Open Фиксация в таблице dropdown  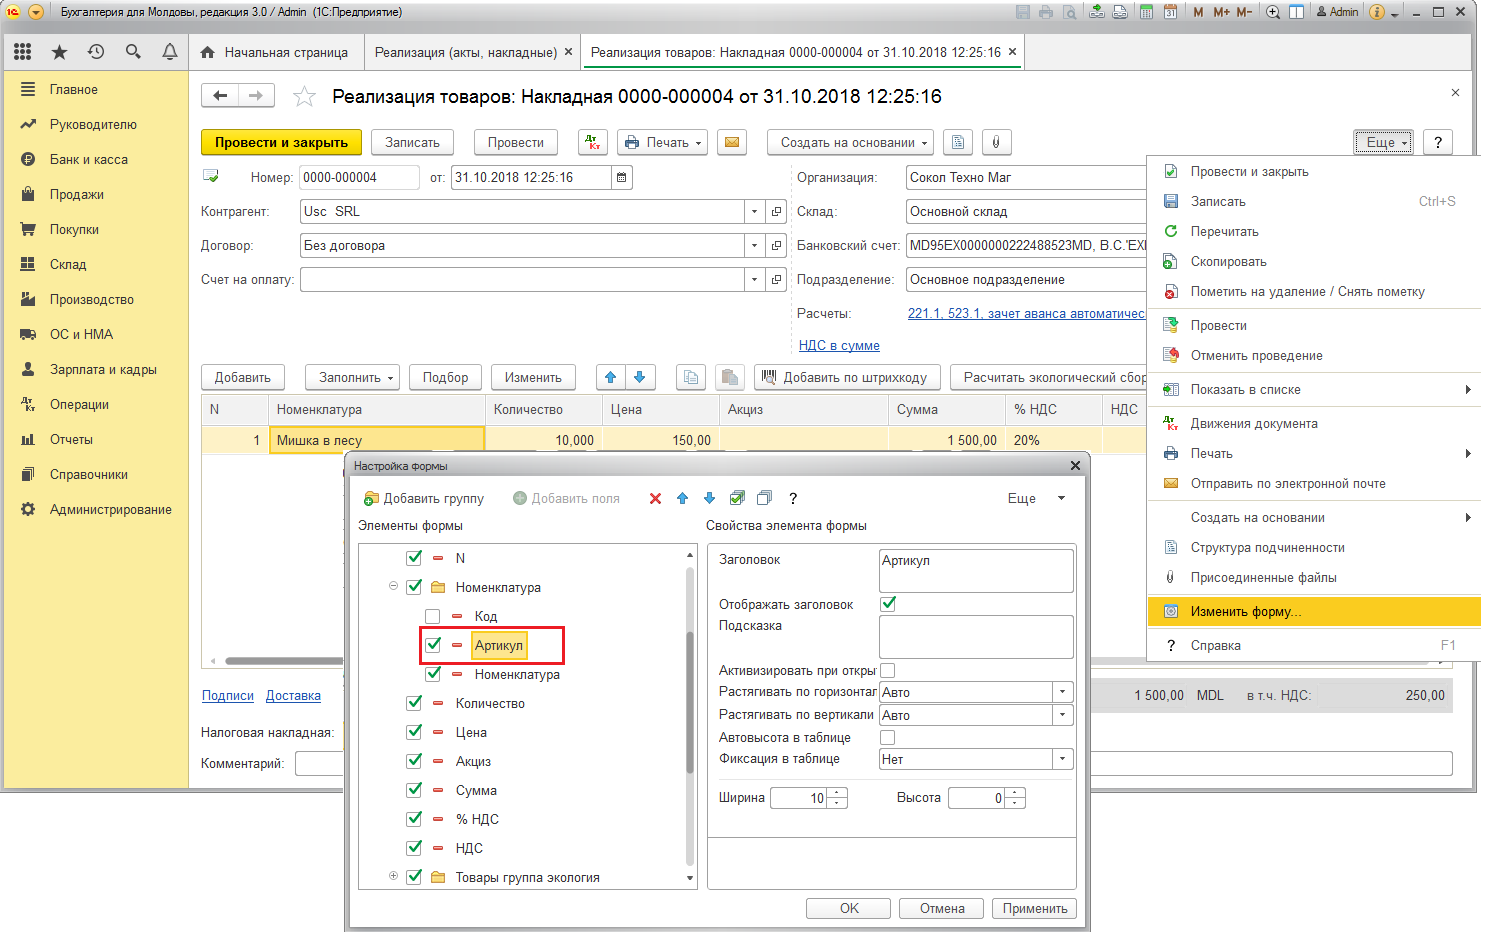[1063, 759]
